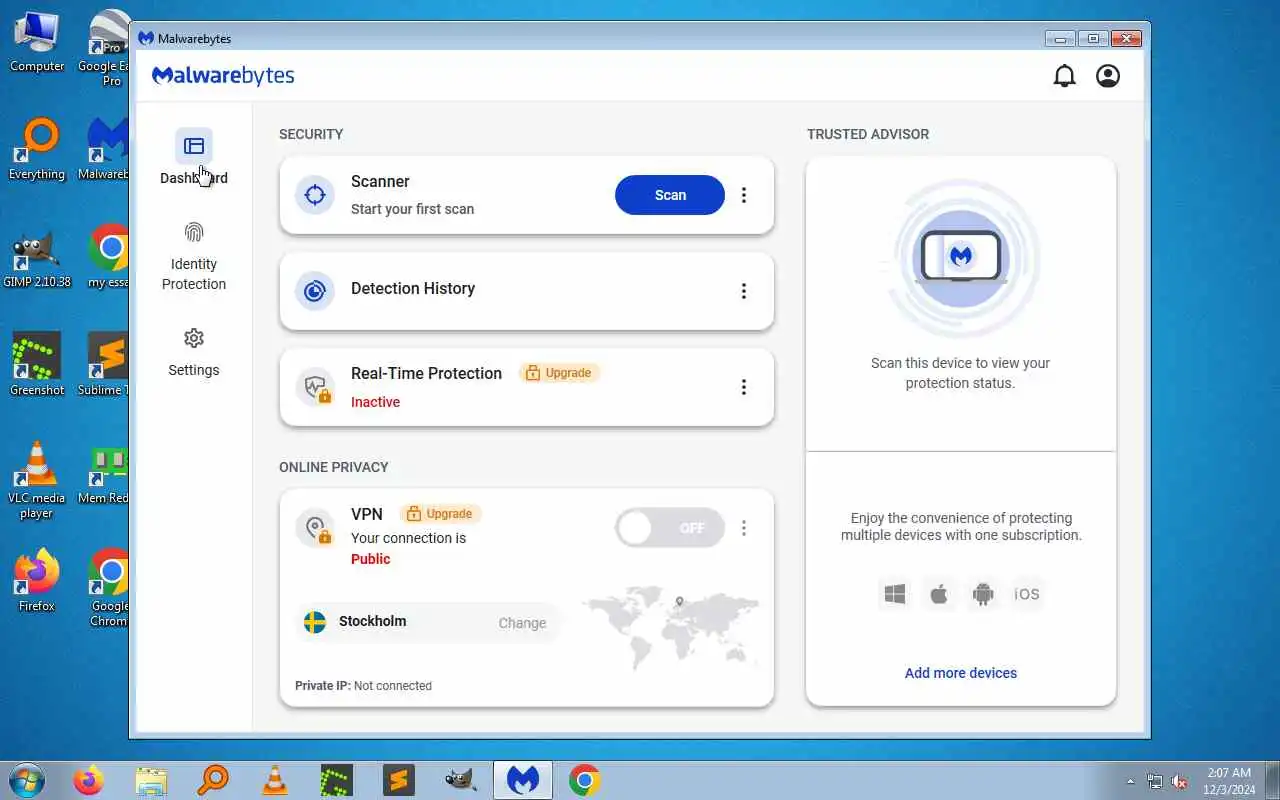Open Greenshot from the taskbar
Screen dimensions: 1280x800
coord(337,780)
